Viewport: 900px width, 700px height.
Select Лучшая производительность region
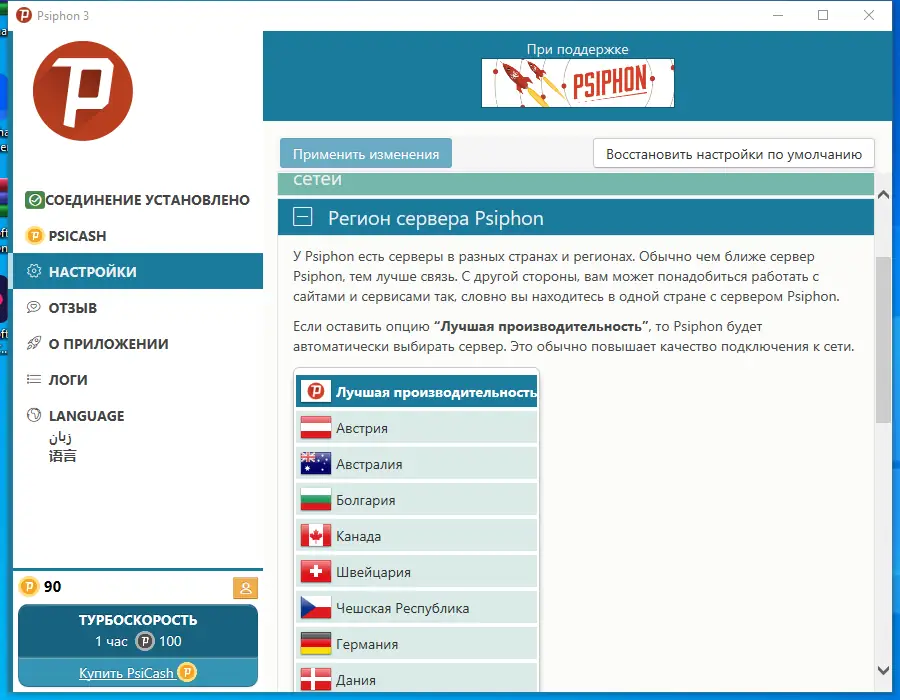(417, 391)
